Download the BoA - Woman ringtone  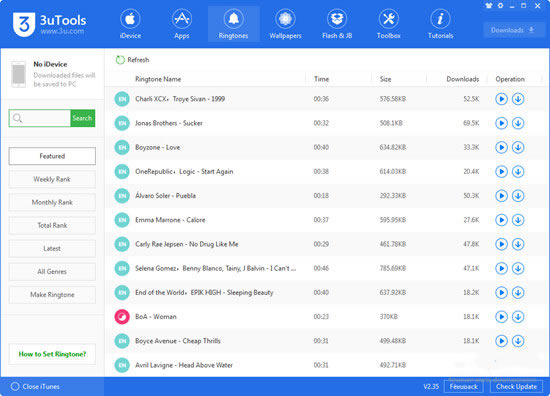(x=518, y=317)
